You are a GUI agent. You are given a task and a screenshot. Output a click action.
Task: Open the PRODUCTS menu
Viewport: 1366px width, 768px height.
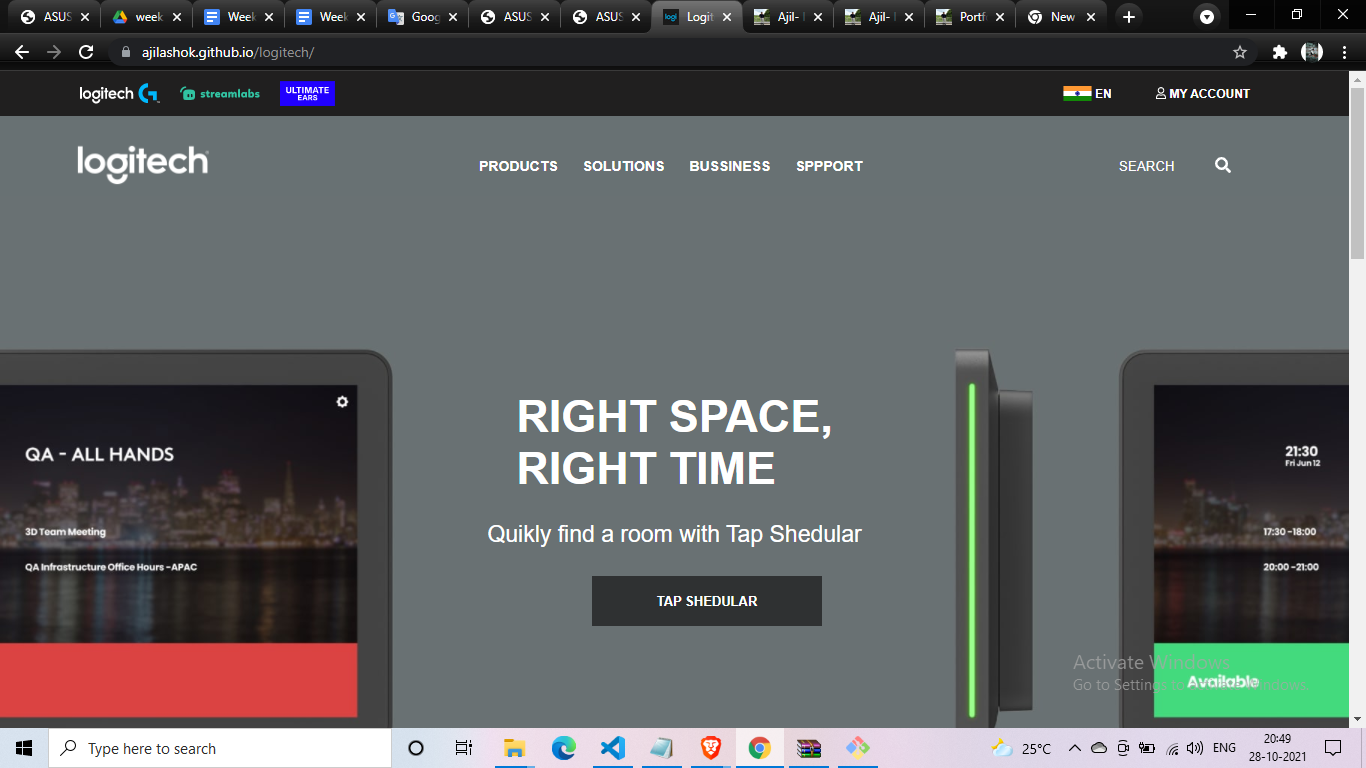pyautogui.click(x=518, y=166)
